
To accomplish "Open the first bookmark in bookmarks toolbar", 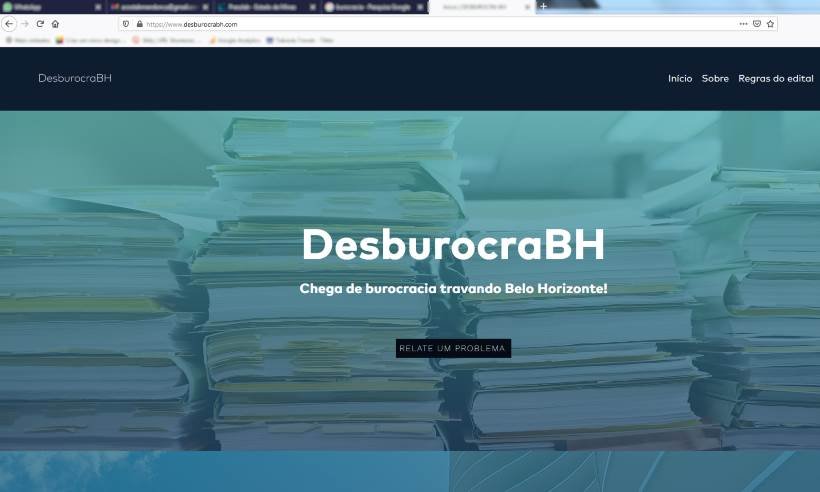I will pos(27,40).
